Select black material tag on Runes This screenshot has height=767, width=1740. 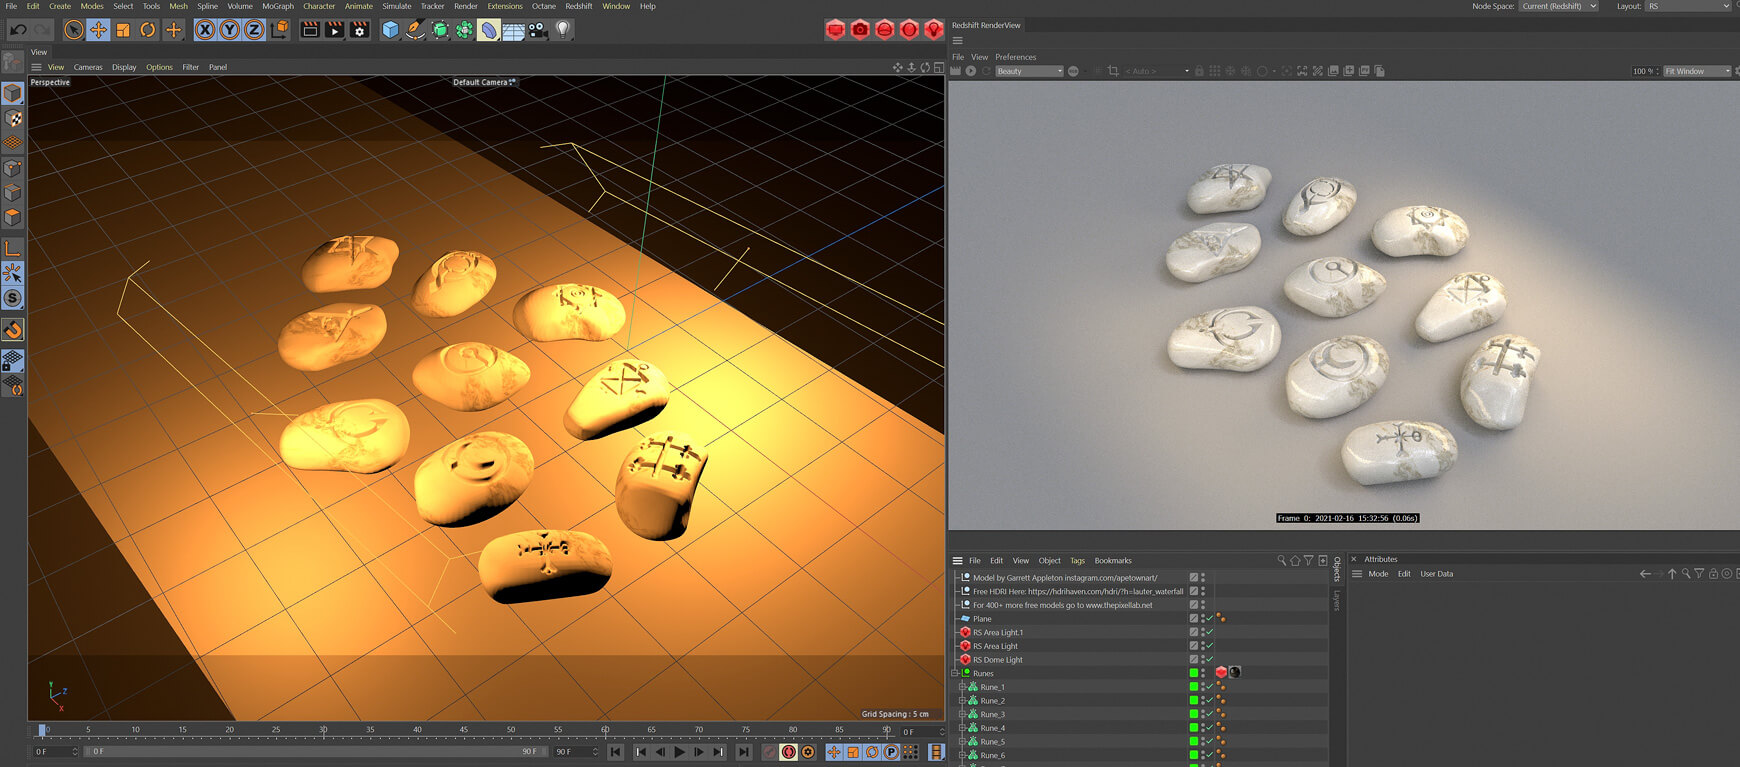(1235, 672)
